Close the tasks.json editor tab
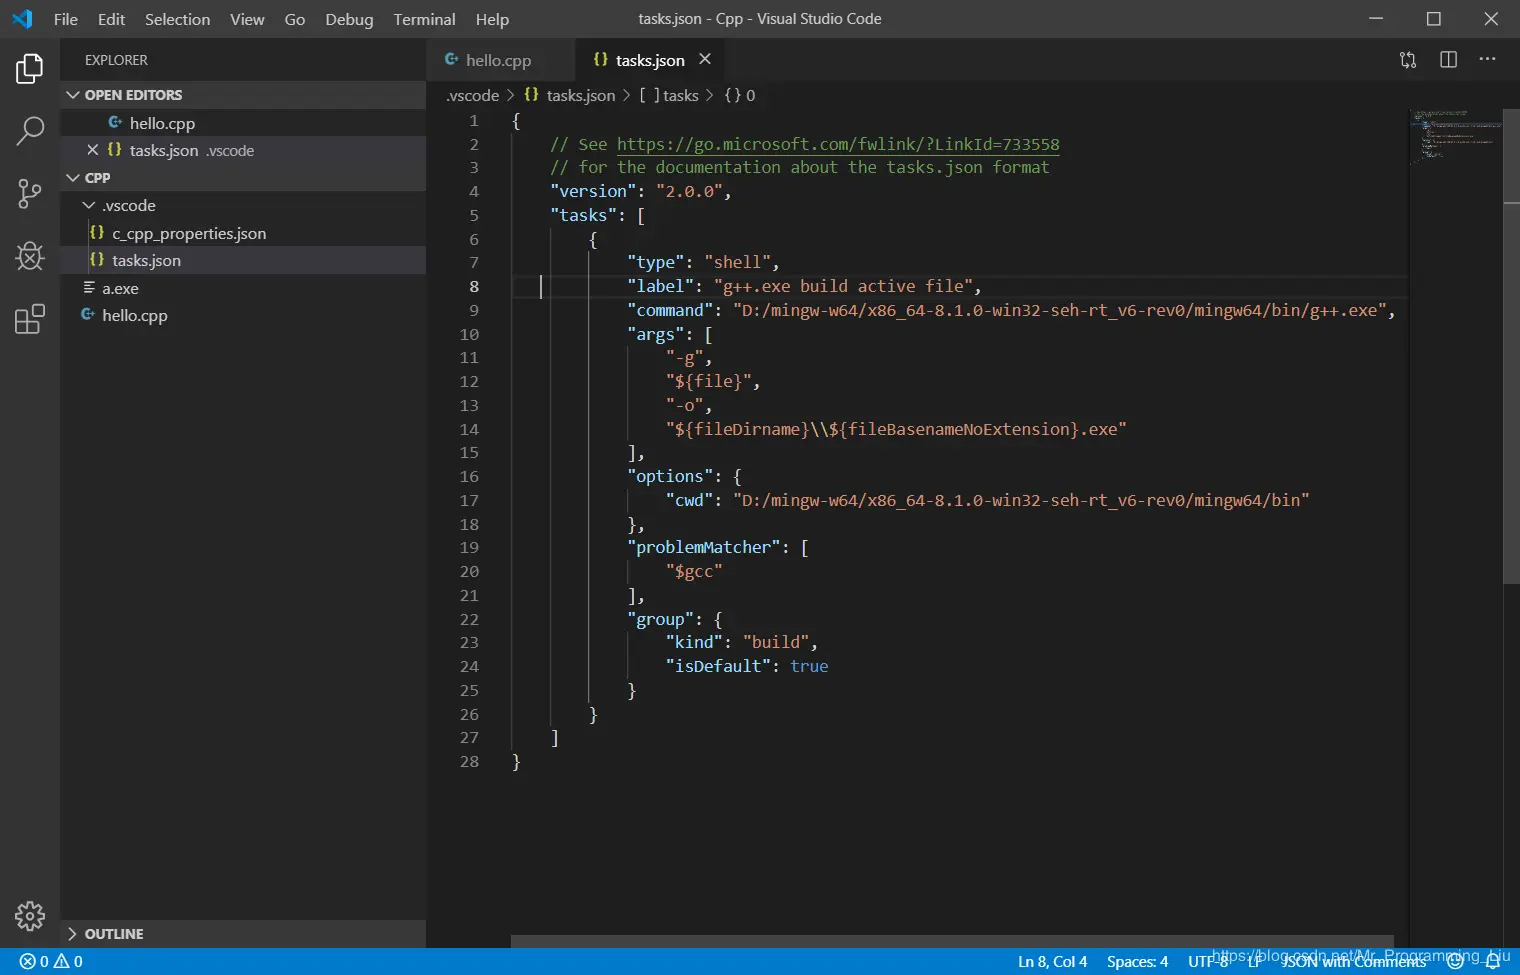Image resolution: width=1520 pixels, height=975 pixels. coord(705,60)
